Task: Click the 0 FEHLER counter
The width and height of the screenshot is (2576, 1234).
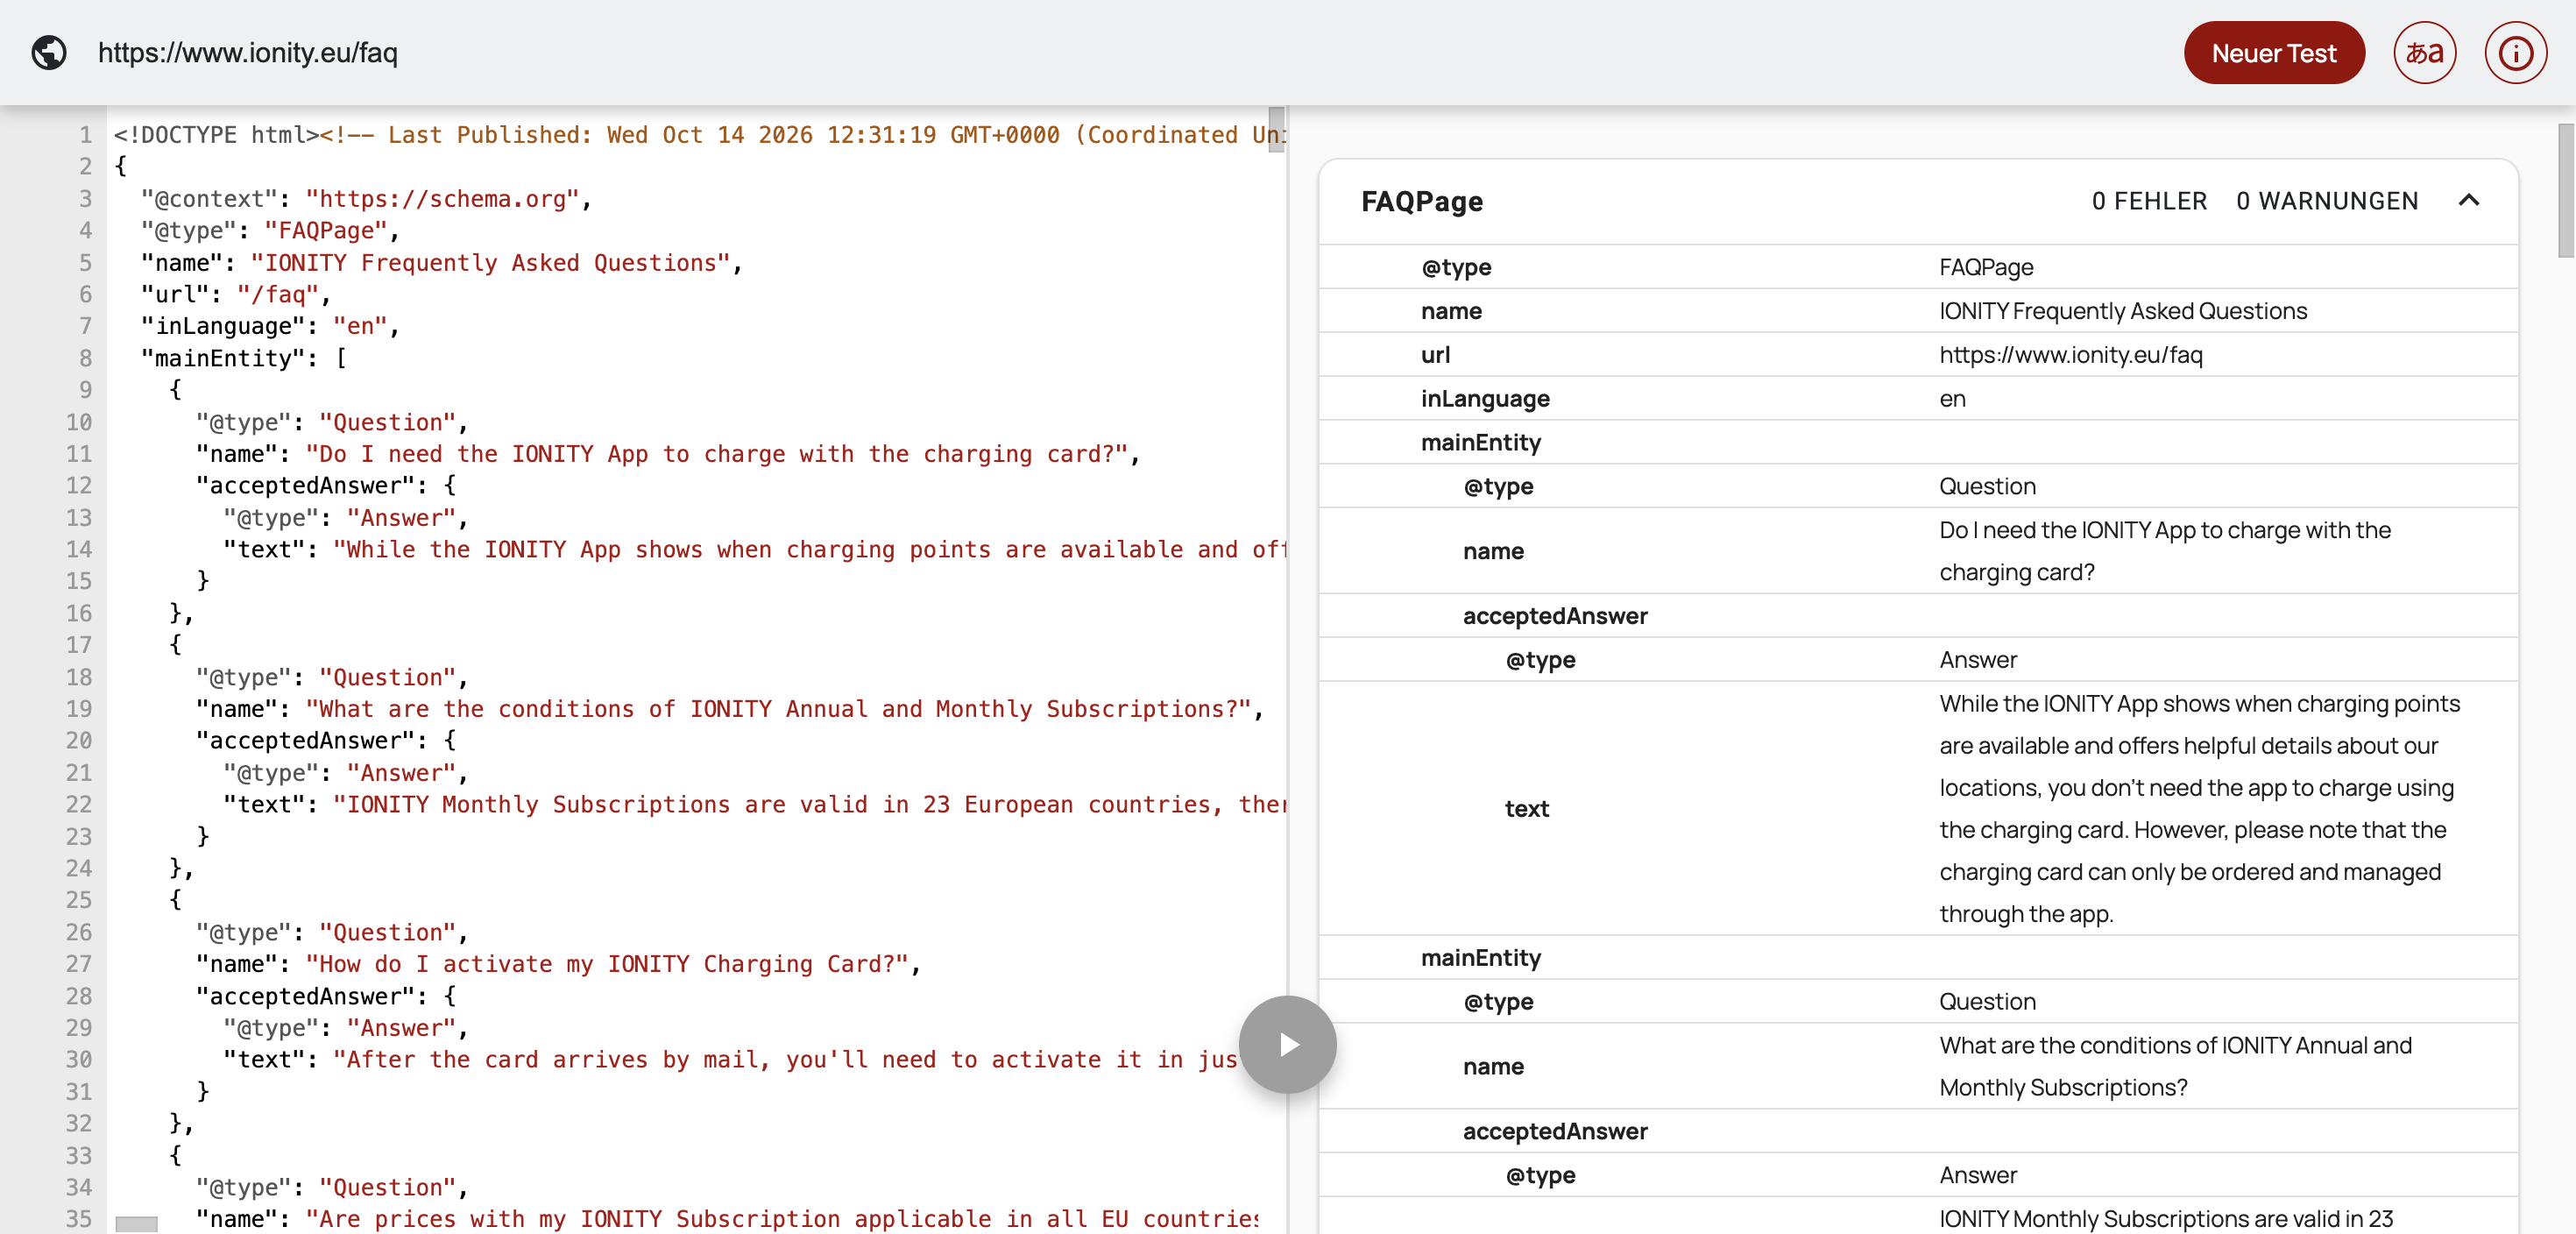Action: (2148, 201)
